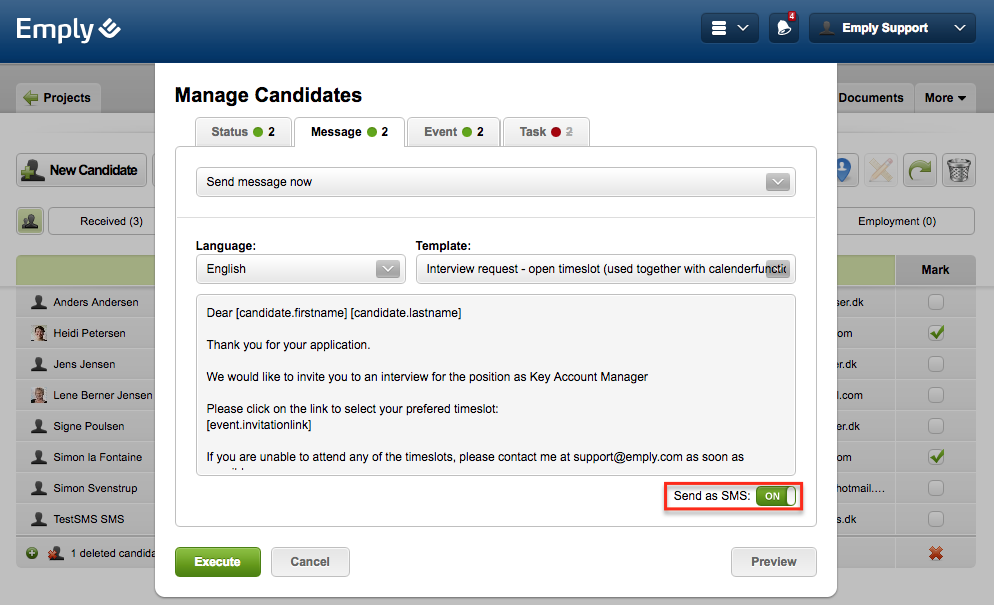Open the notifications bell with the badge
The image size is (994, 605).
[784, 28]
